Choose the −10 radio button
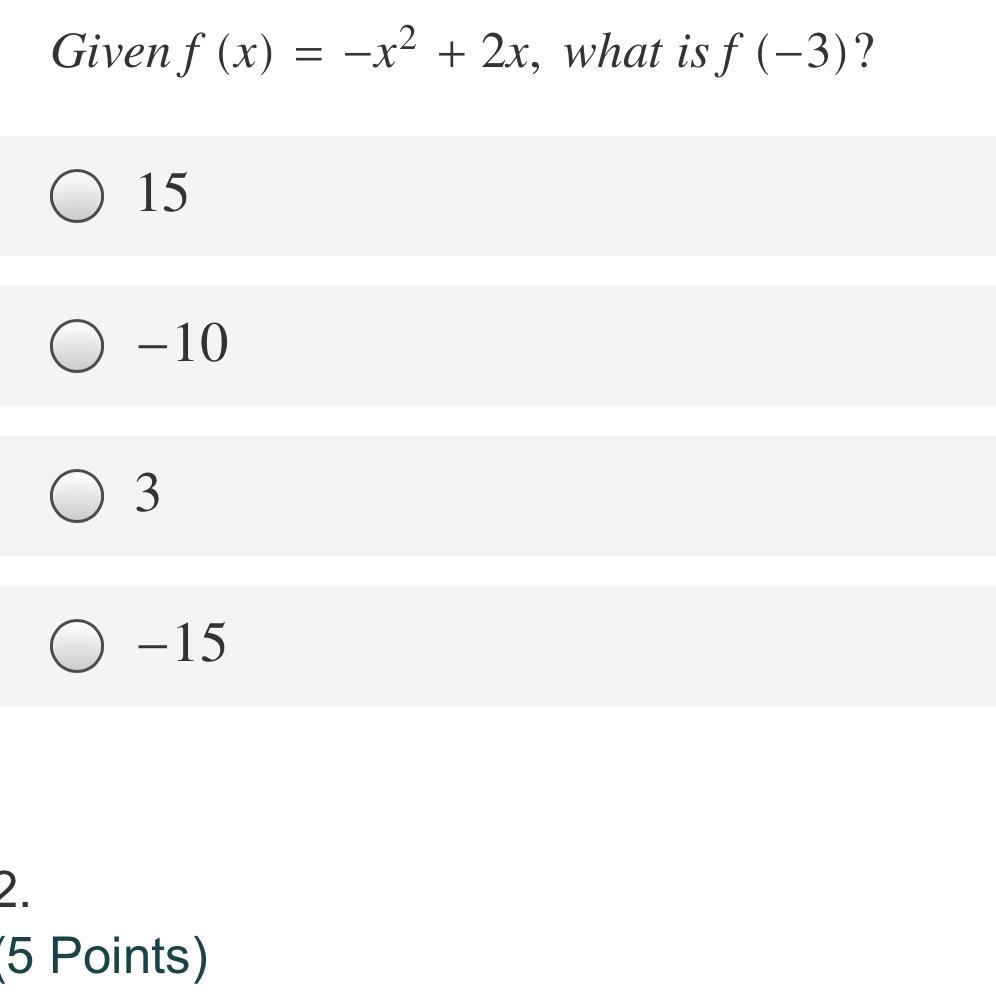Viewport: 996px width, 997px height. [77, 346]
